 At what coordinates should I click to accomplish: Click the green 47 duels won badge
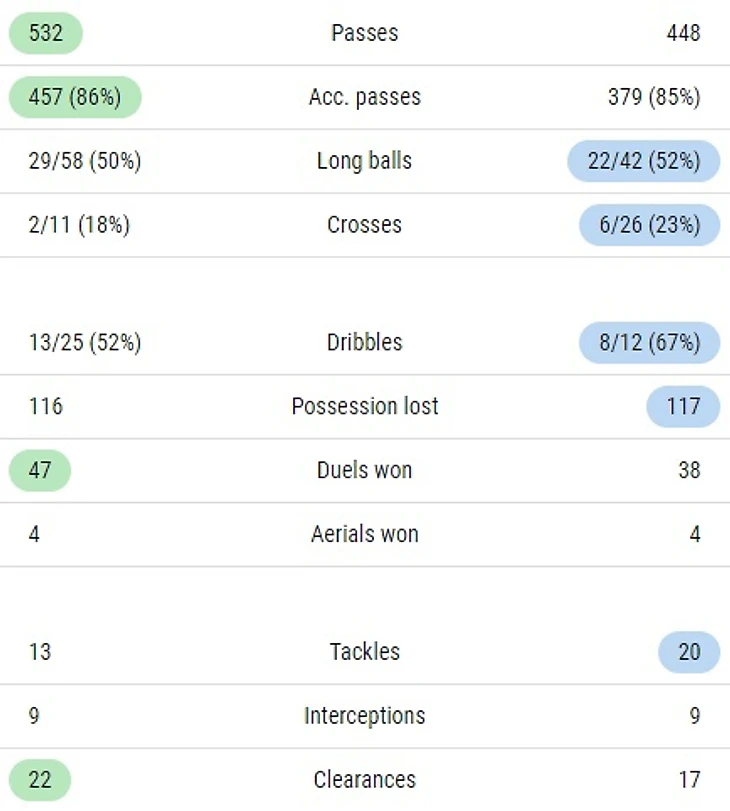tap(40, 470)
